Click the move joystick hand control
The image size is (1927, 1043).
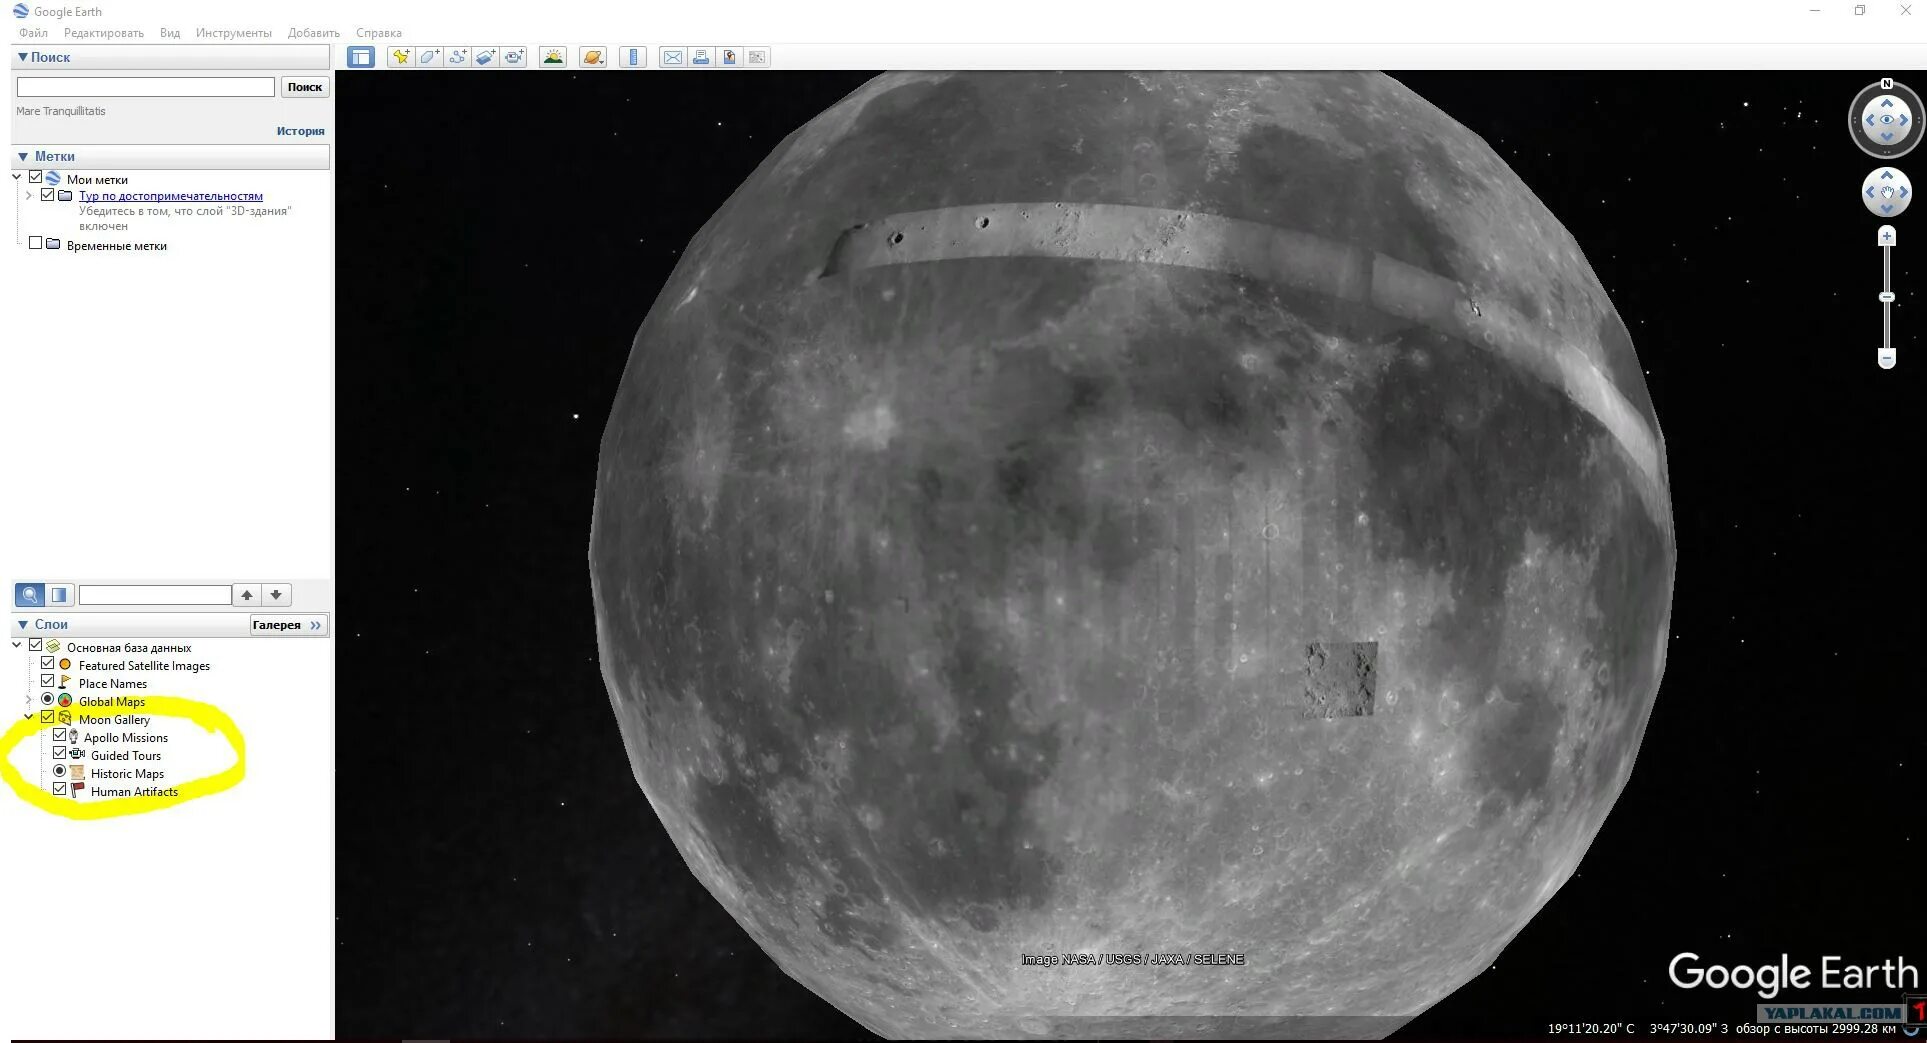point(1887,192)
